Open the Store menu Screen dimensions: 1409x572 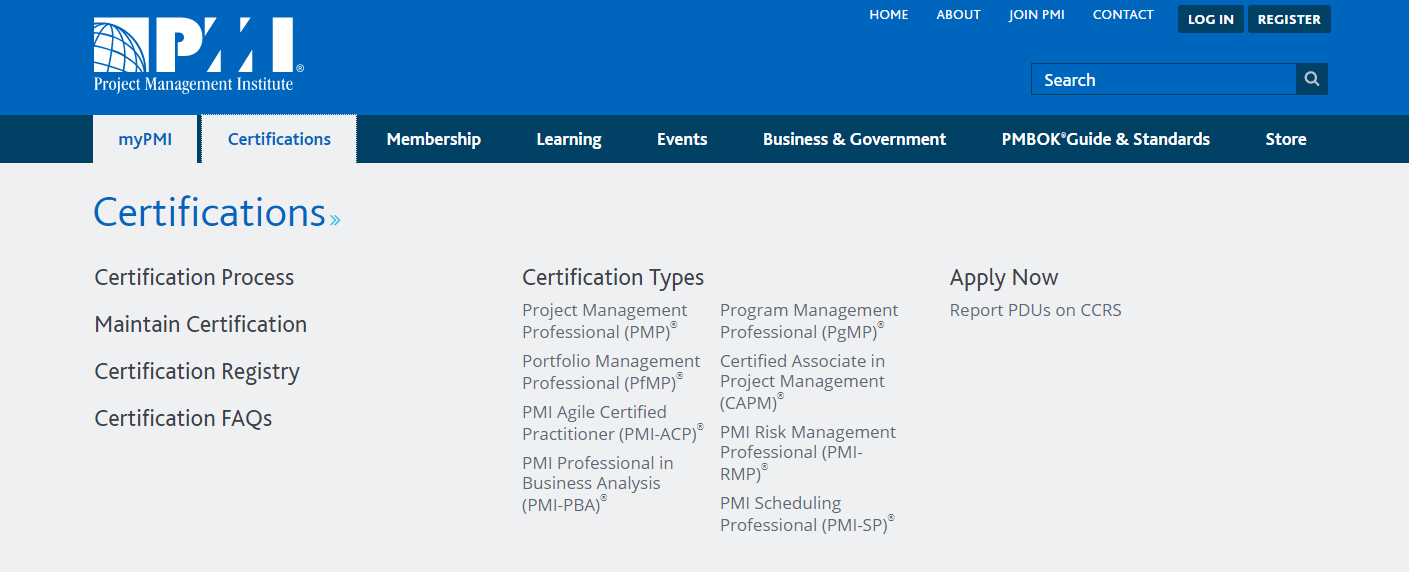click(1286, 139)
